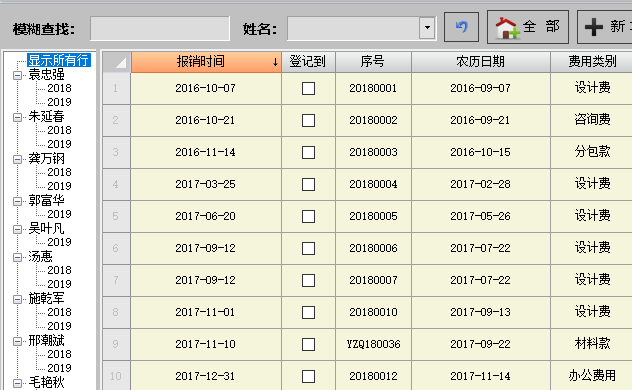Select row header number 5
The image size is (632, 390).
pyautogui.click(x=116, y=216)
